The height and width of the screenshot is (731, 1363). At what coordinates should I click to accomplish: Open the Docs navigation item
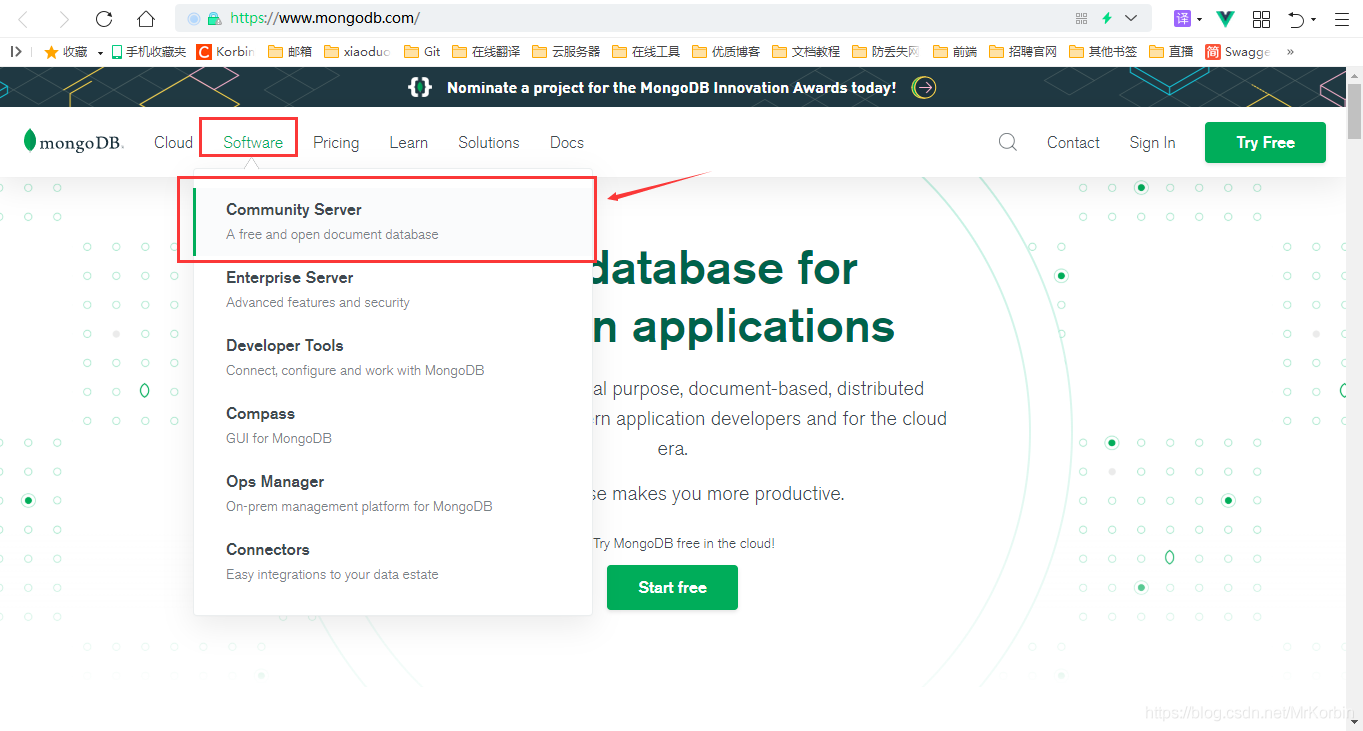[567, 143]
